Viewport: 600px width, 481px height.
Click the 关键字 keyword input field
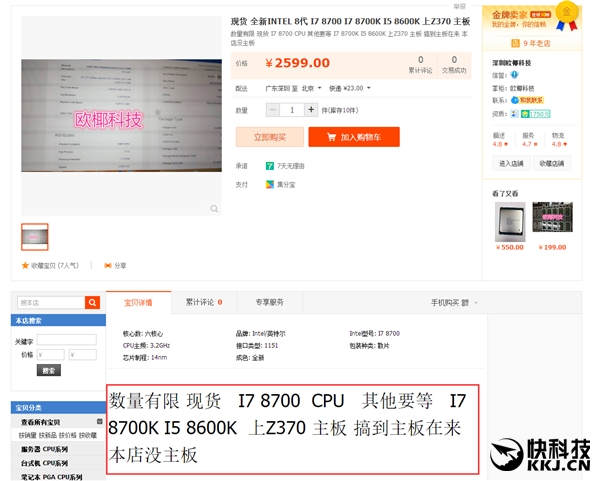pyautogui.click(x=67, y=339)
